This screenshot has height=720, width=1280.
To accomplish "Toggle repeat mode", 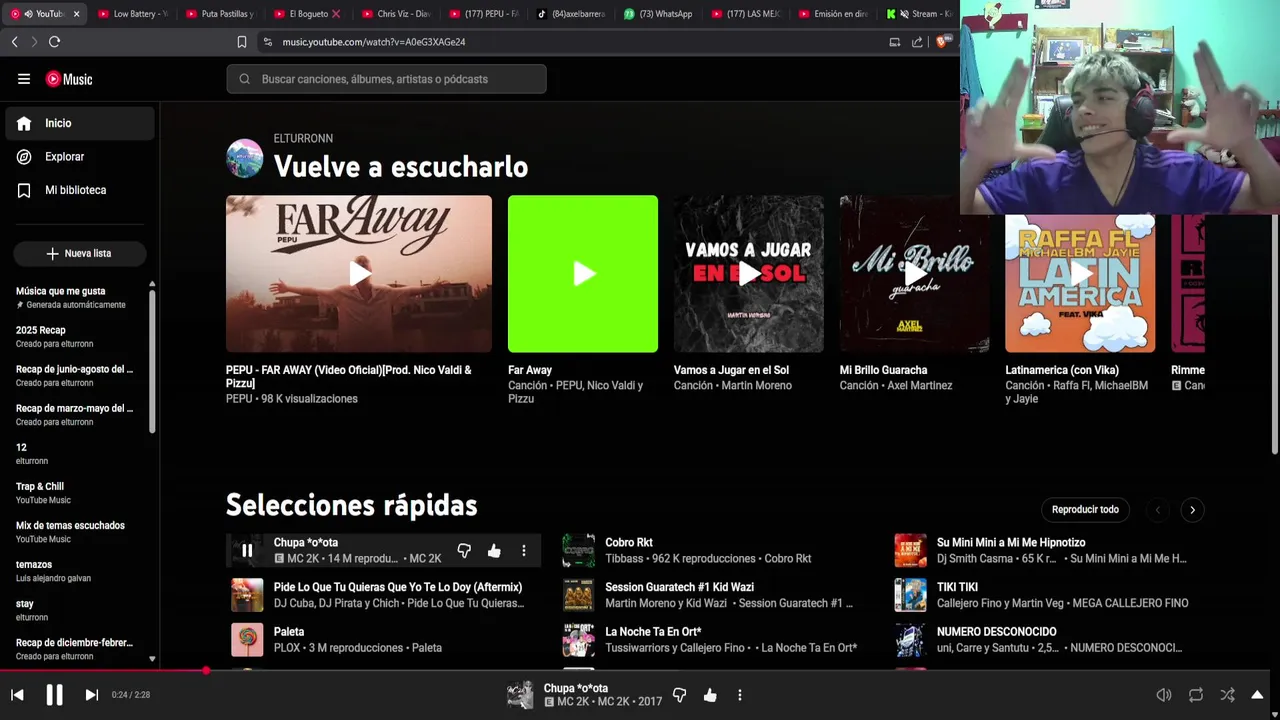I will pyautogui.click(x=1196, y=695).
